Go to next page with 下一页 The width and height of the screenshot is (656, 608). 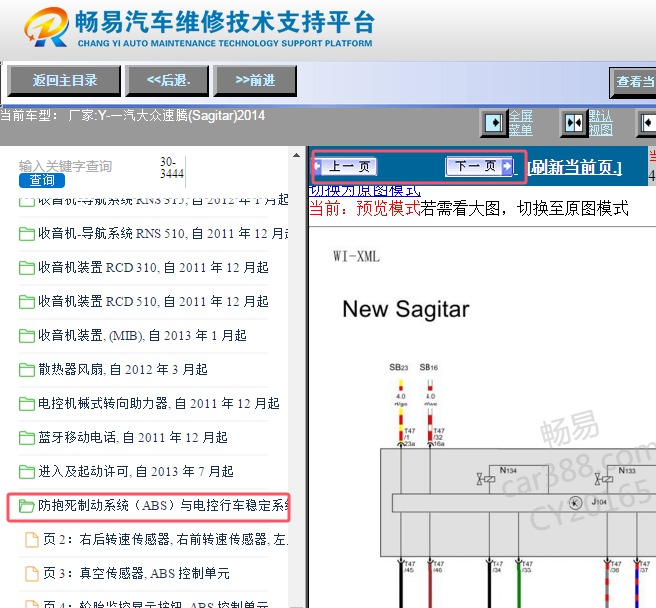(479, 166)
